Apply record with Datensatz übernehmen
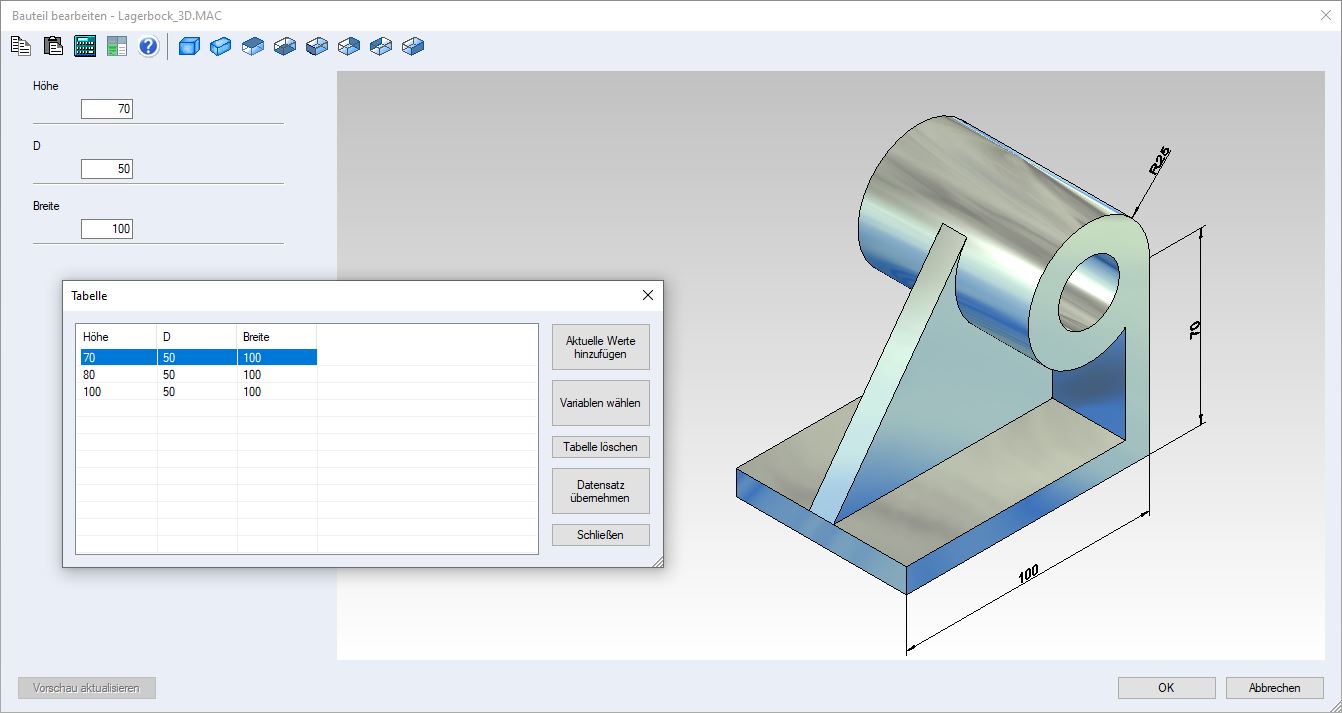The height and width of the screenshot is (713, 1342). click(600, 491)
